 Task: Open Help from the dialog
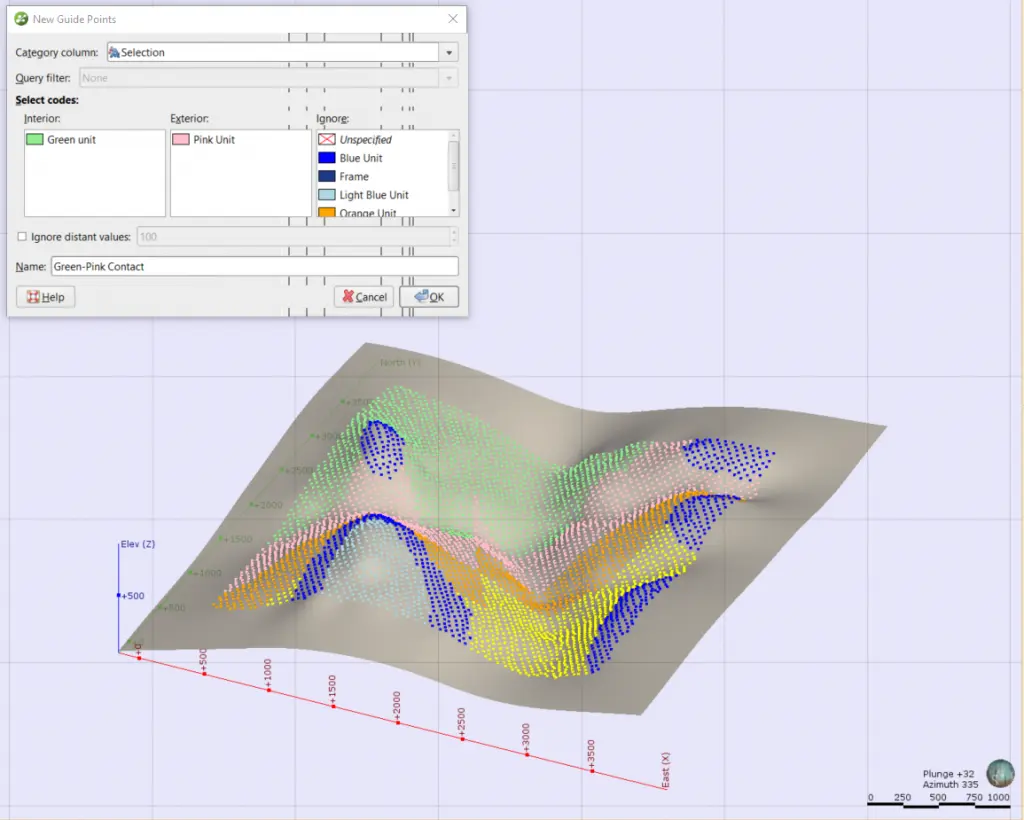coord(44,296)
